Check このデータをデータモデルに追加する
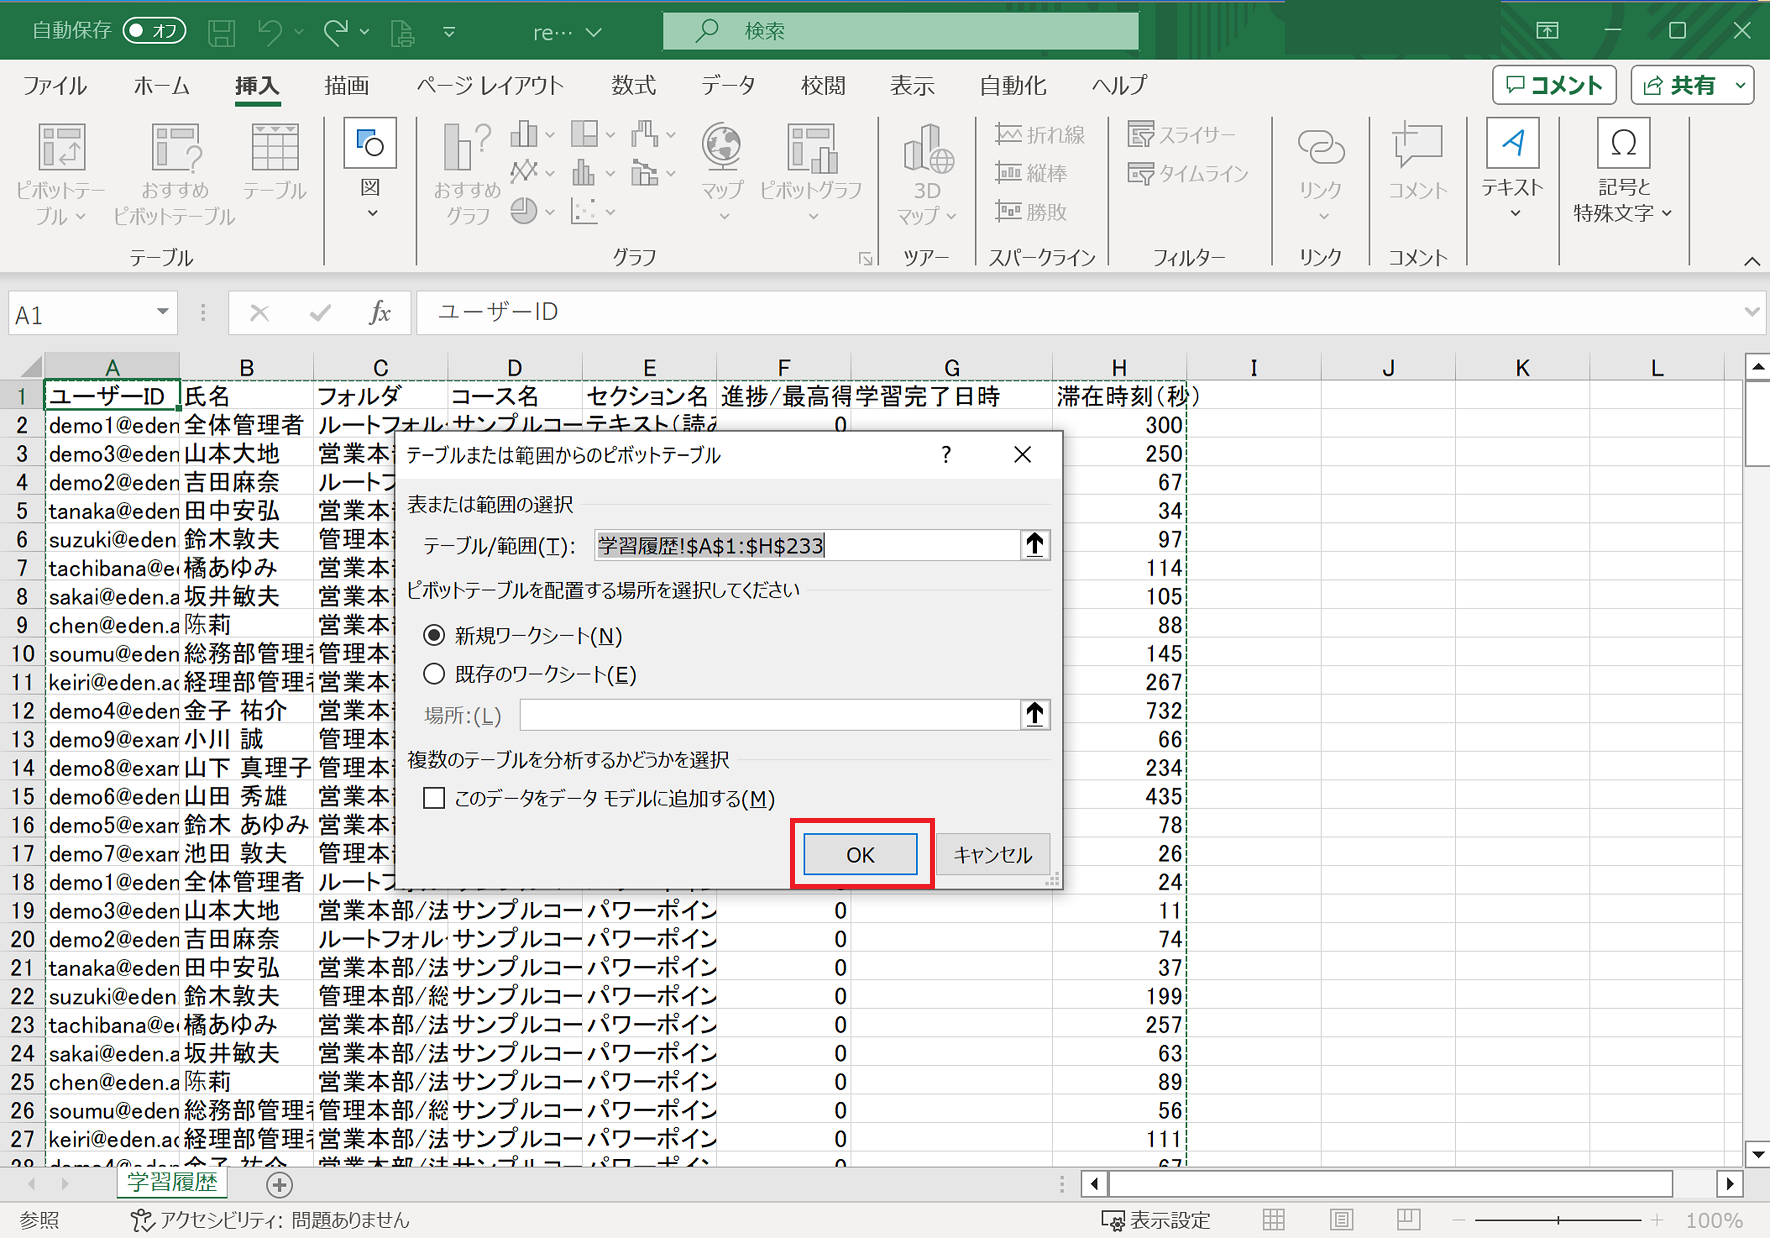 tap(434, 798)
